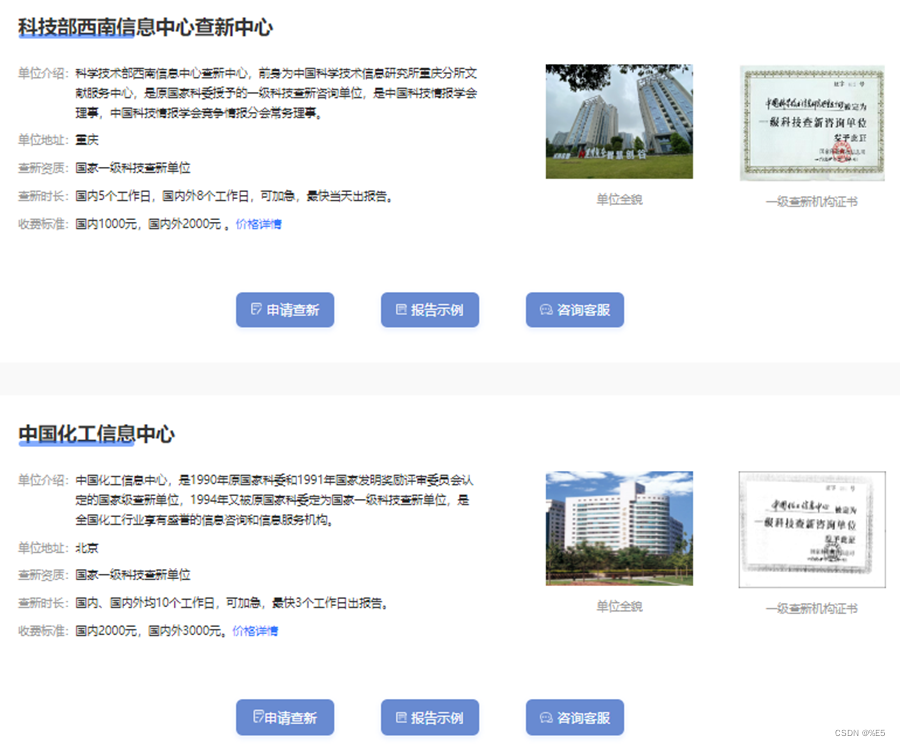View 单位全貌 photo of 西南信息中心 towers

619,122
